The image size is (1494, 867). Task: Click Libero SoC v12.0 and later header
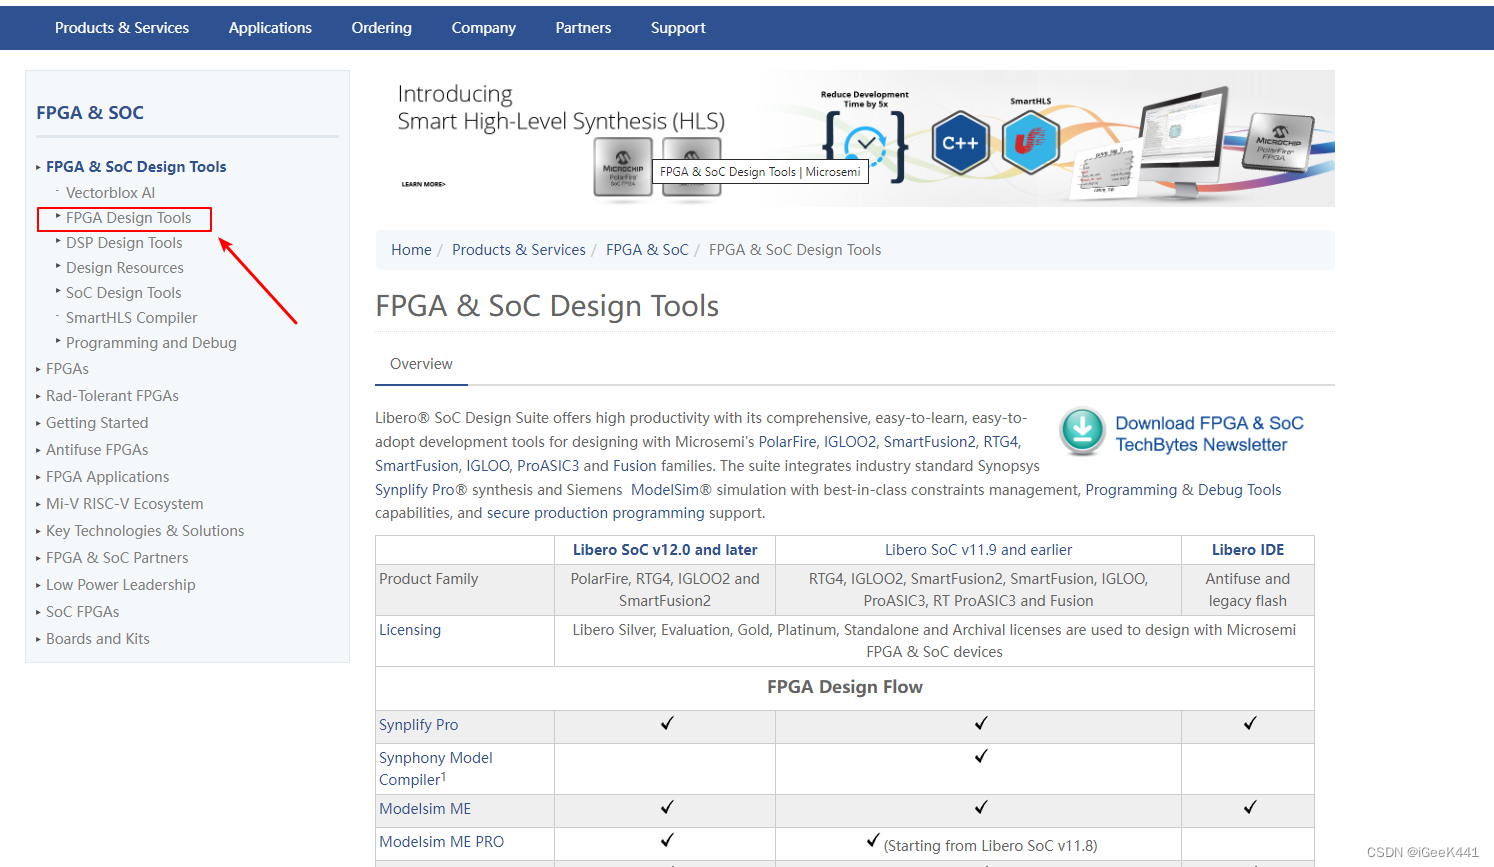[665, 550]
